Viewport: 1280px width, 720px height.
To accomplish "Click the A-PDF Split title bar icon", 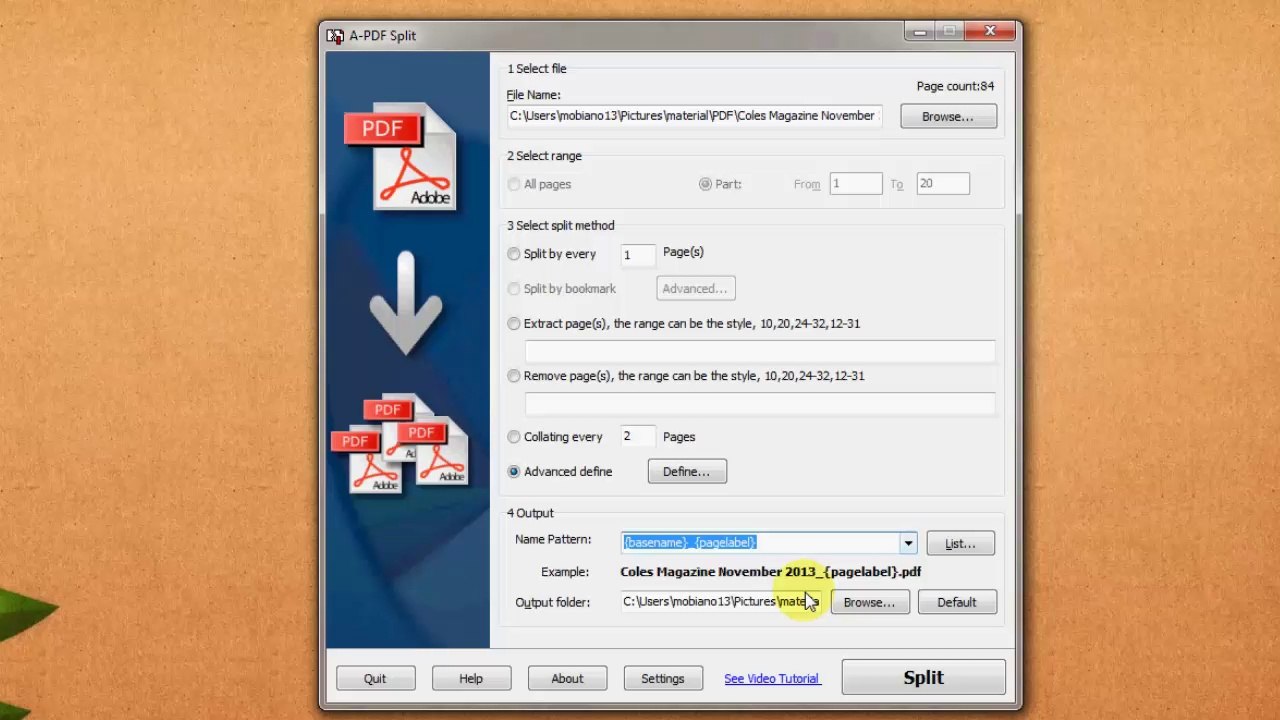I will pyautogui.click(x=335, y=36).
